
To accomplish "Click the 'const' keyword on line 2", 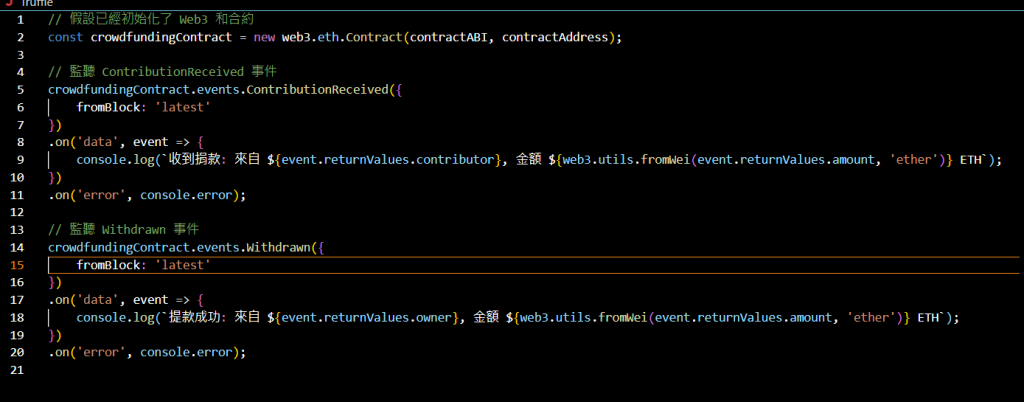I will point(65,37).
